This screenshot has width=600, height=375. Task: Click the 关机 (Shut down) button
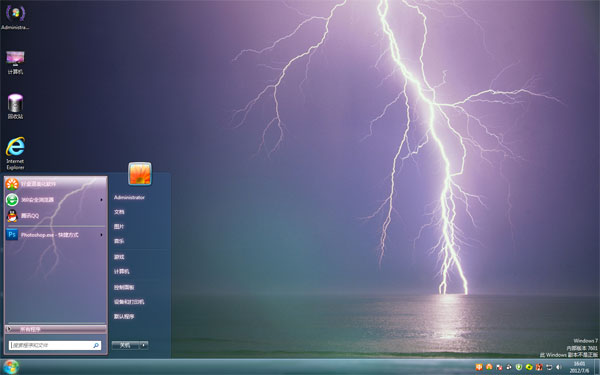coord(125,345)
